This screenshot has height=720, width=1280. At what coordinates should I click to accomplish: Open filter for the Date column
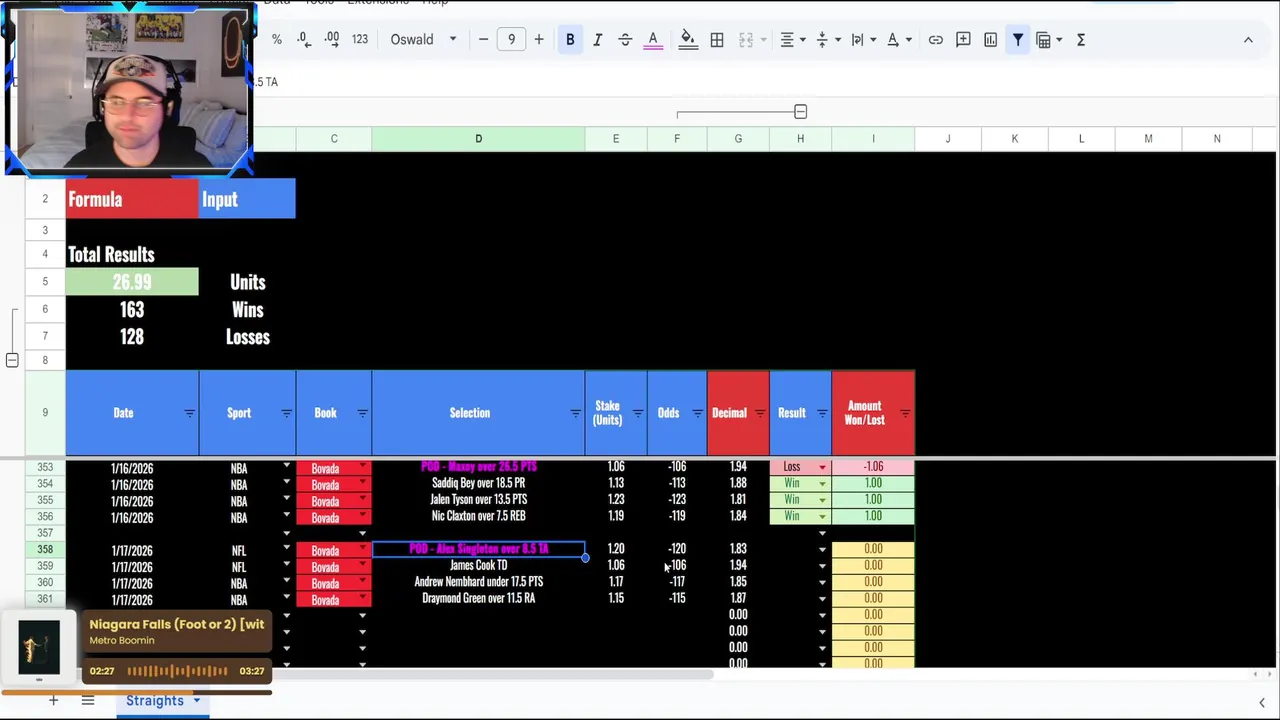point(189,413)
